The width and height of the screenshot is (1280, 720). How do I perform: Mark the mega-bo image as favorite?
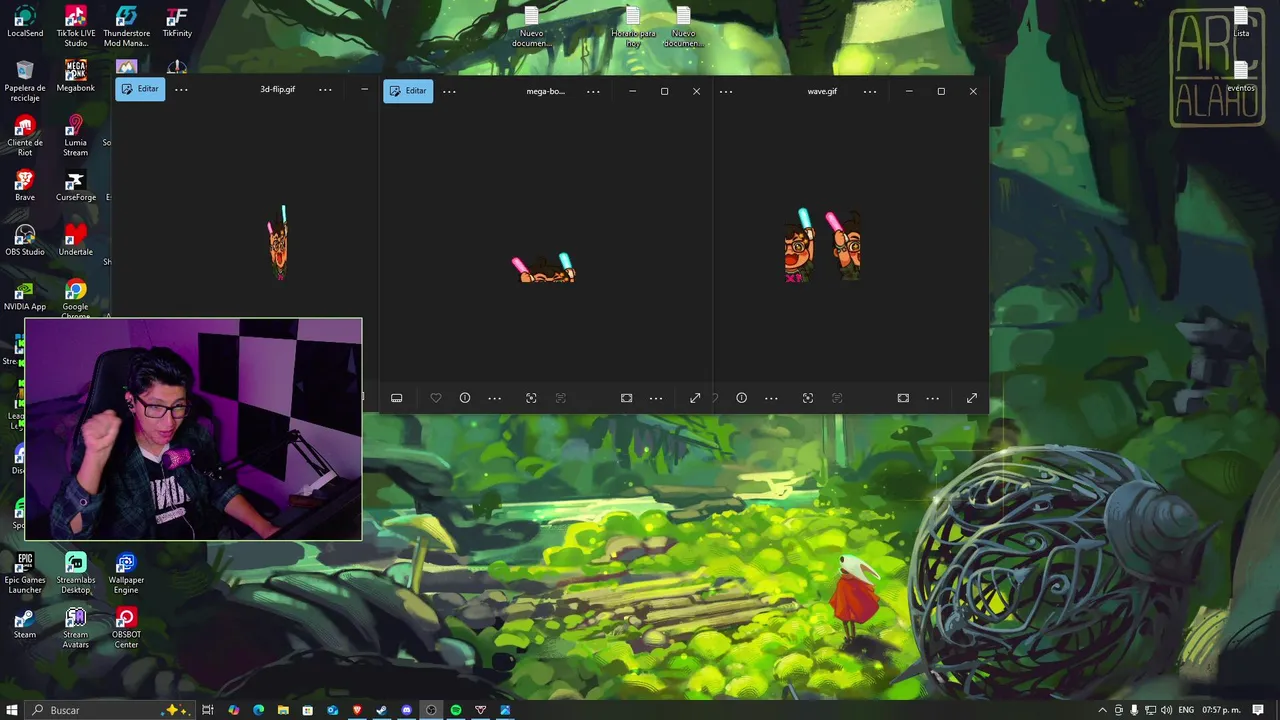coord(436,398)
